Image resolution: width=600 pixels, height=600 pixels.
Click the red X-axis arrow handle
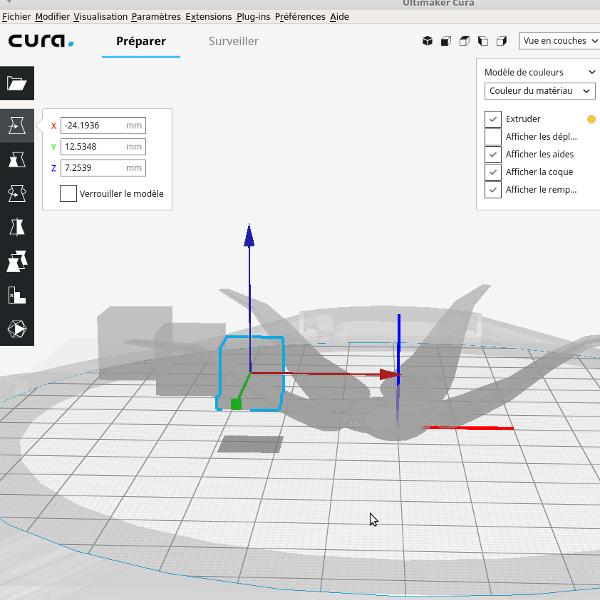pos(390,374)
